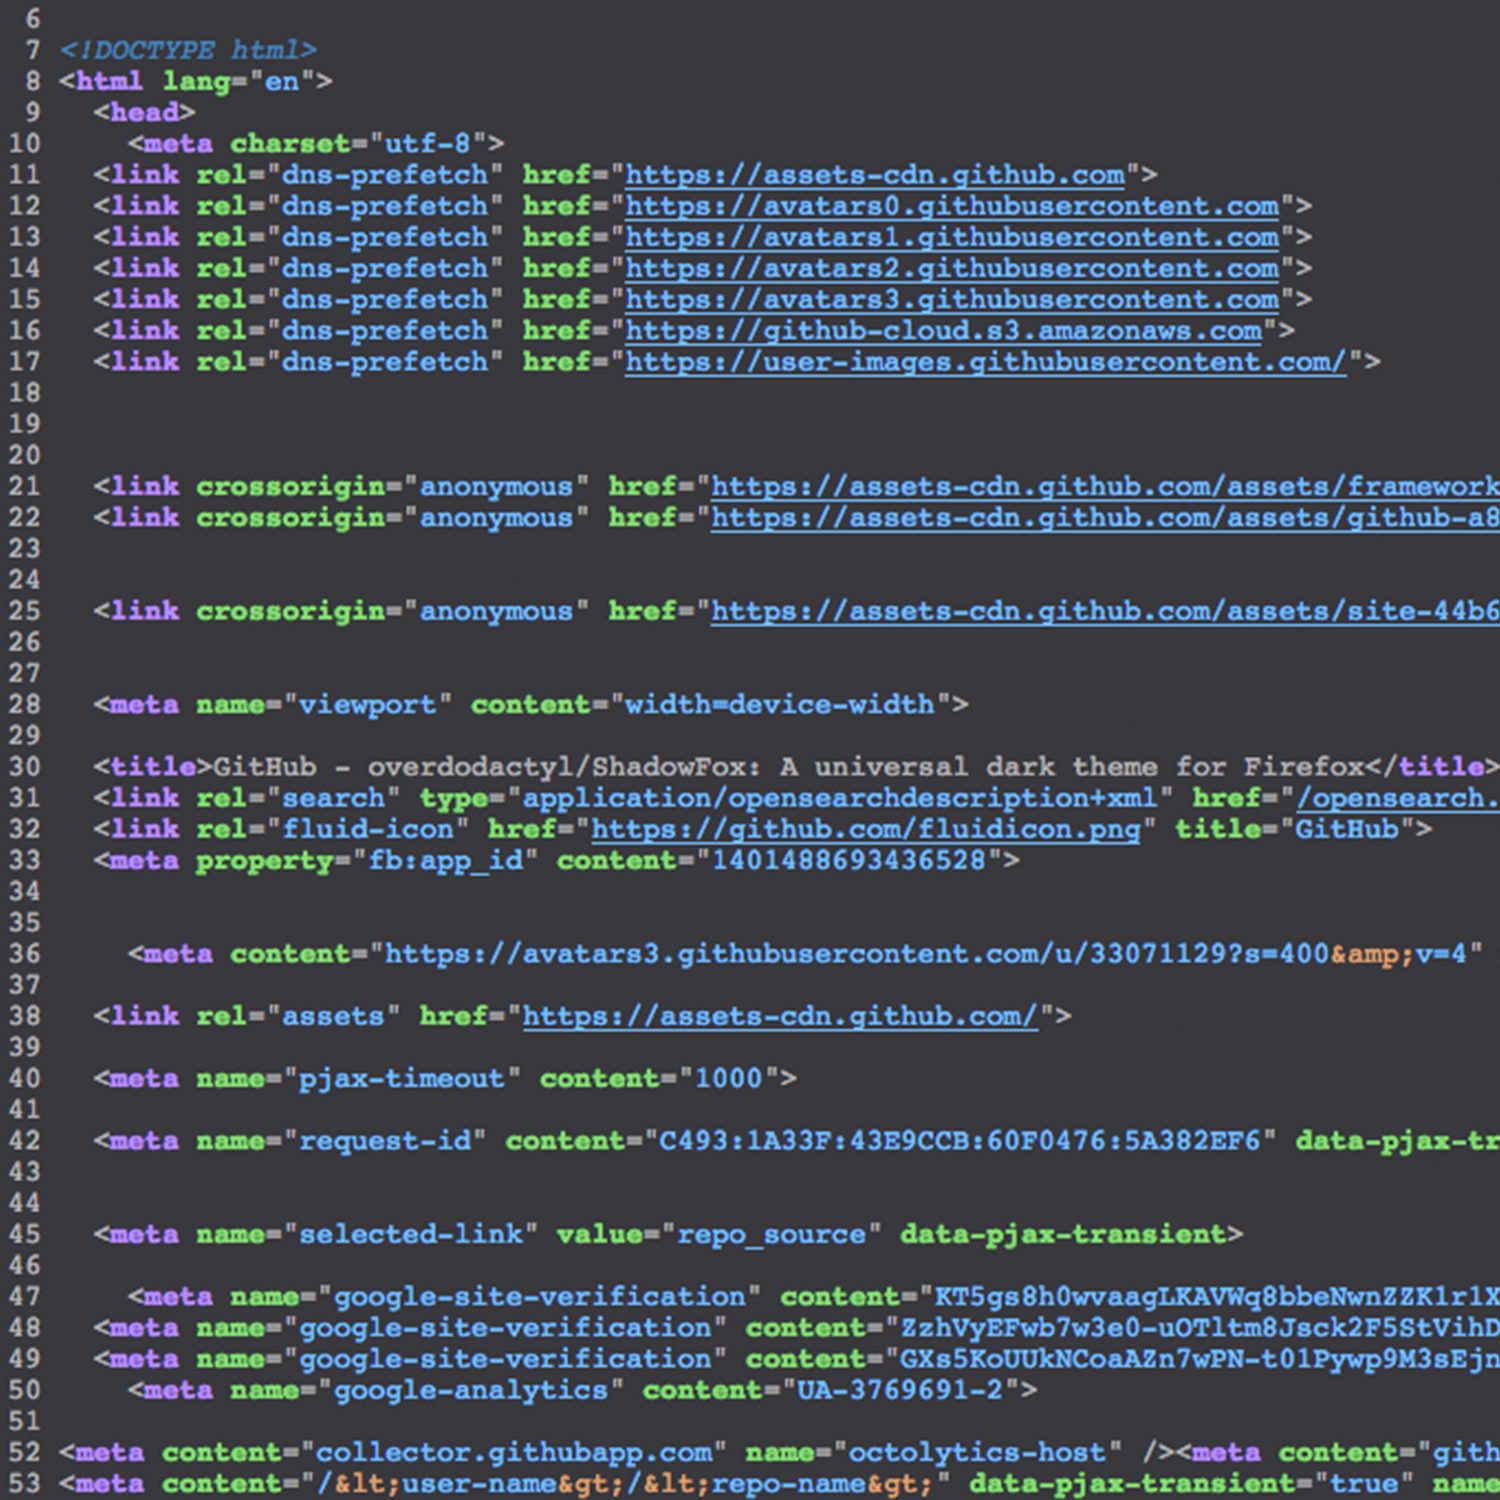Screen dimensions: 1500x1500
Task: Follow the user-images.githubusercontent.com link
Action: (986, 361)
